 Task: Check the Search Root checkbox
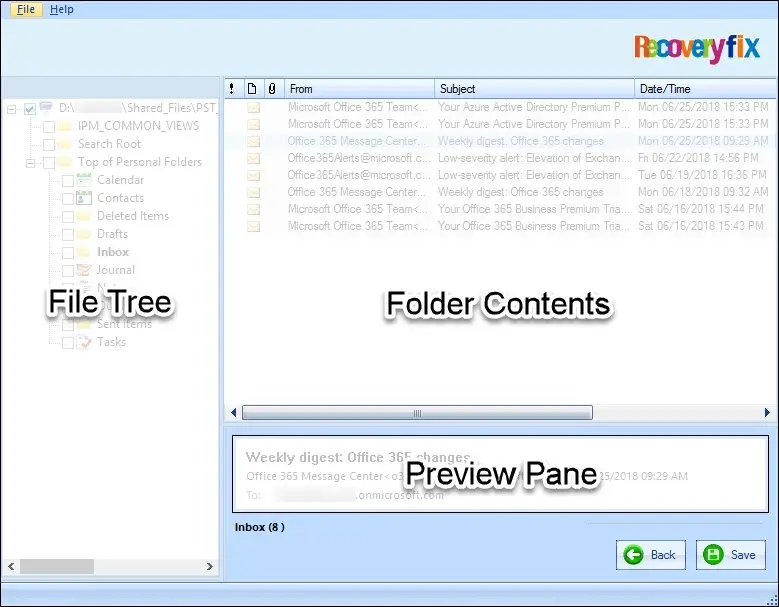click(x=49, y=145)
